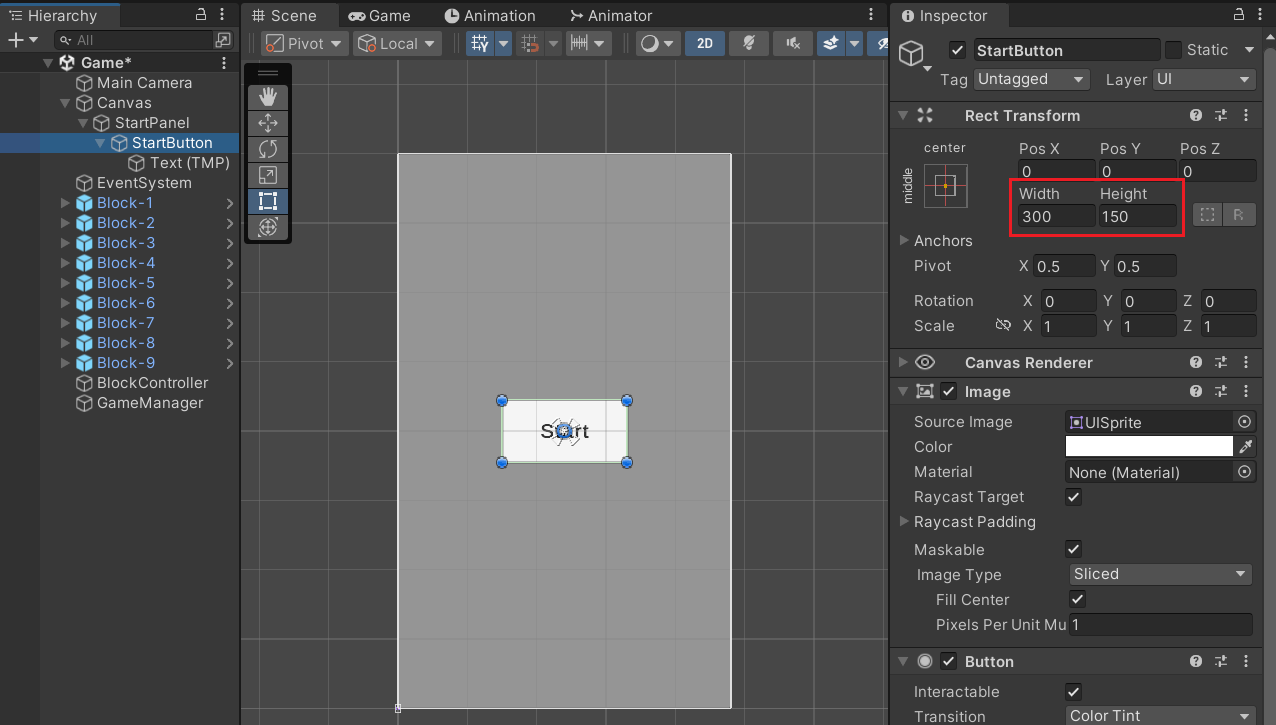This screenshot has height=725, width=1276.
Task: Select Block-5 in the Hierarchy
Action: [x=126, y=283]
